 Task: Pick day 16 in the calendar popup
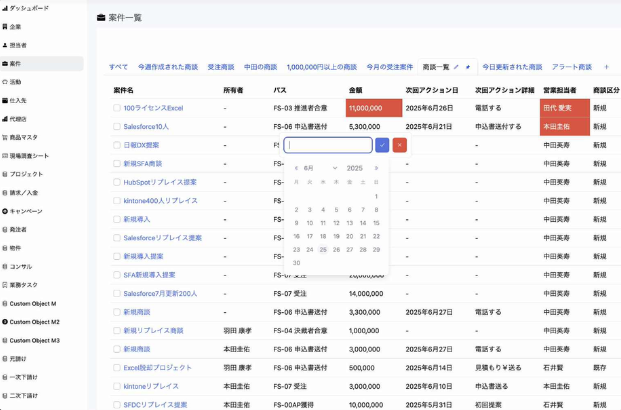pyautogui.click(x=297, y=236)
